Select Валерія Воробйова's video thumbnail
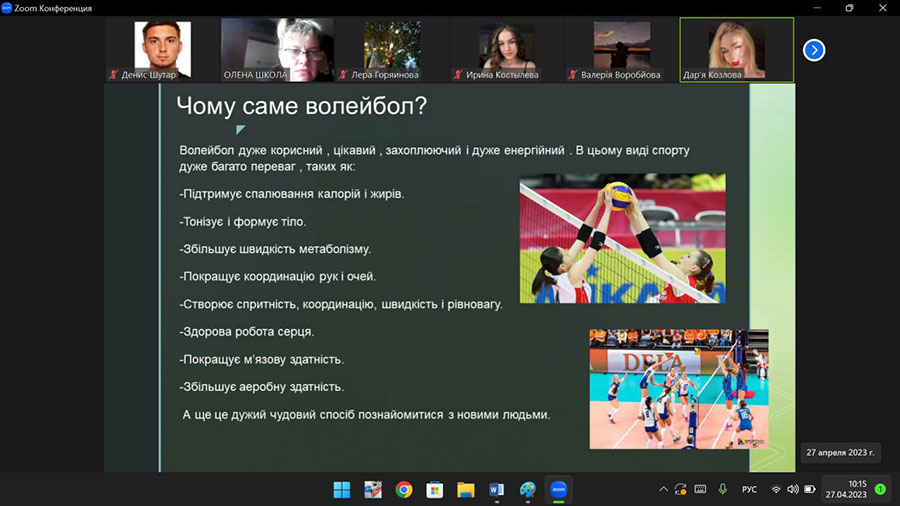The height and width of the screenshot is (506, 900). click(x=622, y=49)
